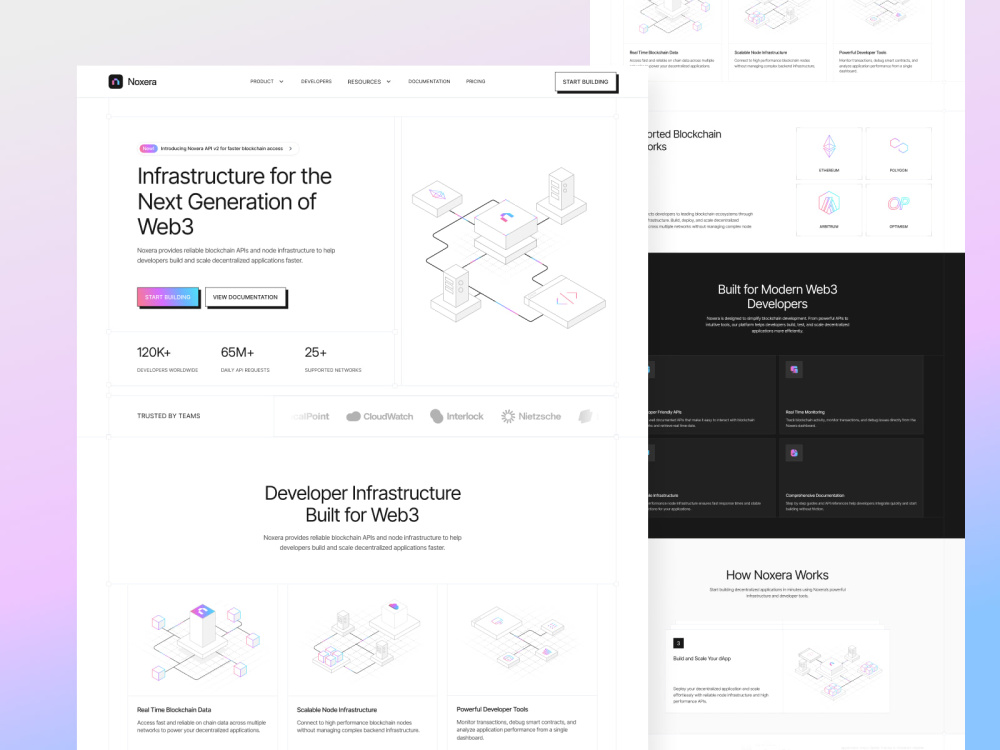Click Start Building in the header
The image size is (1000, 750).
(585, 82)
